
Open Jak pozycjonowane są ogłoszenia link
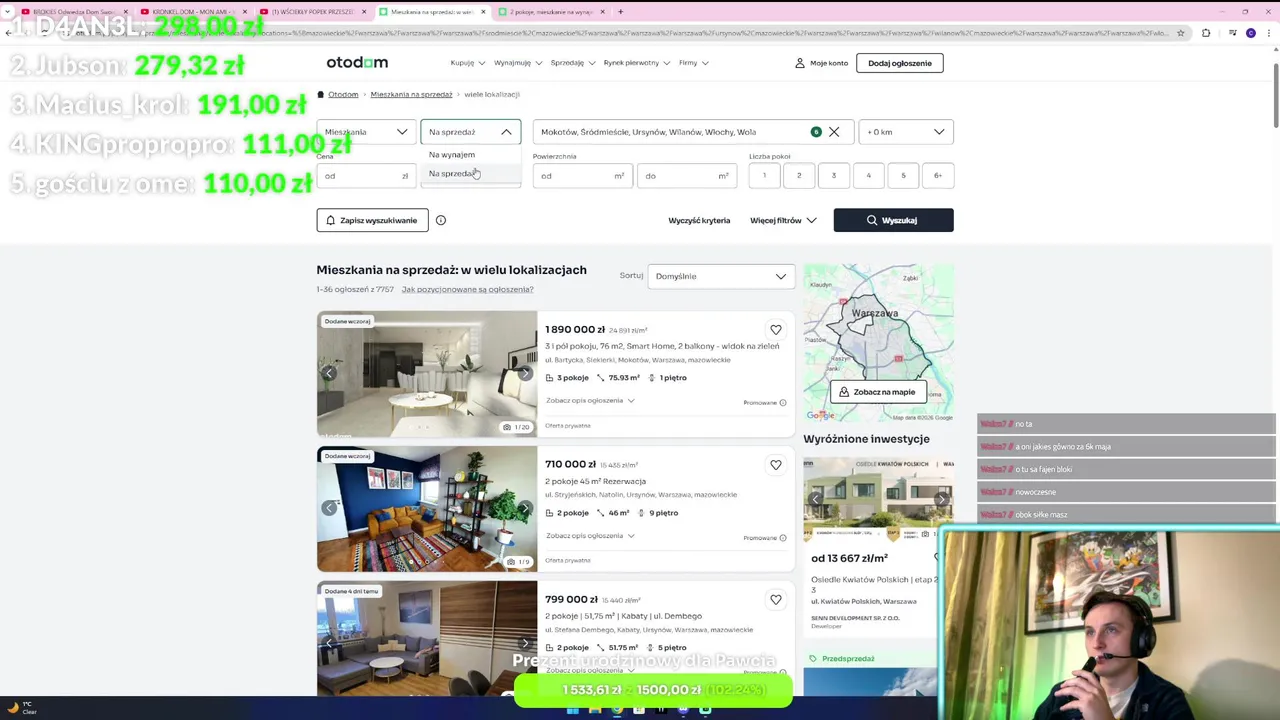click(x=467, y=289)
